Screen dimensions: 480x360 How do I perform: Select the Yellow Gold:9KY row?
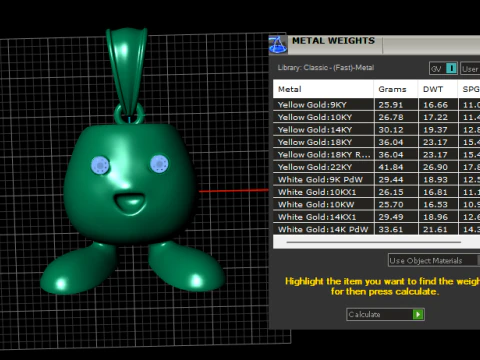[x=377, y=105]
